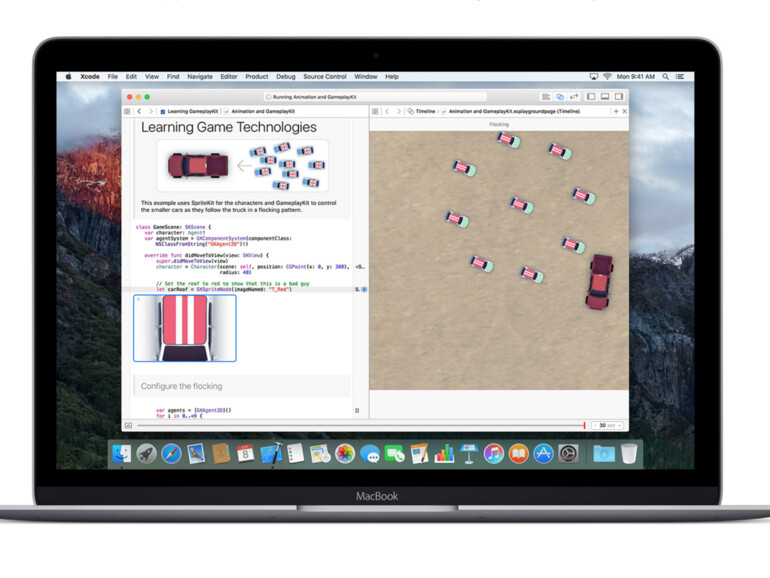Open Spotlight search magnifier
770x578 pixels.
pyautogui.click(x=665, y=77)
